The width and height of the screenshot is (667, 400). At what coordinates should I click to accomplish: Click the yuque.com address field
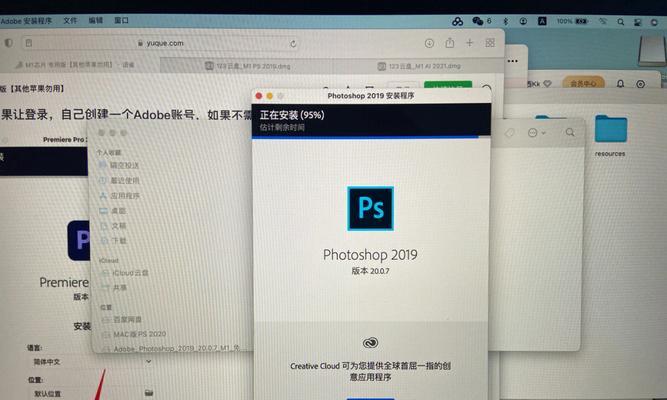tap(161, 43)
